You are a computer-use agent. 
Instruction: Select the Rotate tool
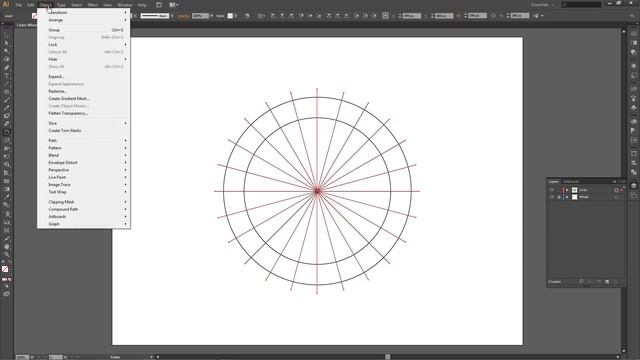[6, 132]
